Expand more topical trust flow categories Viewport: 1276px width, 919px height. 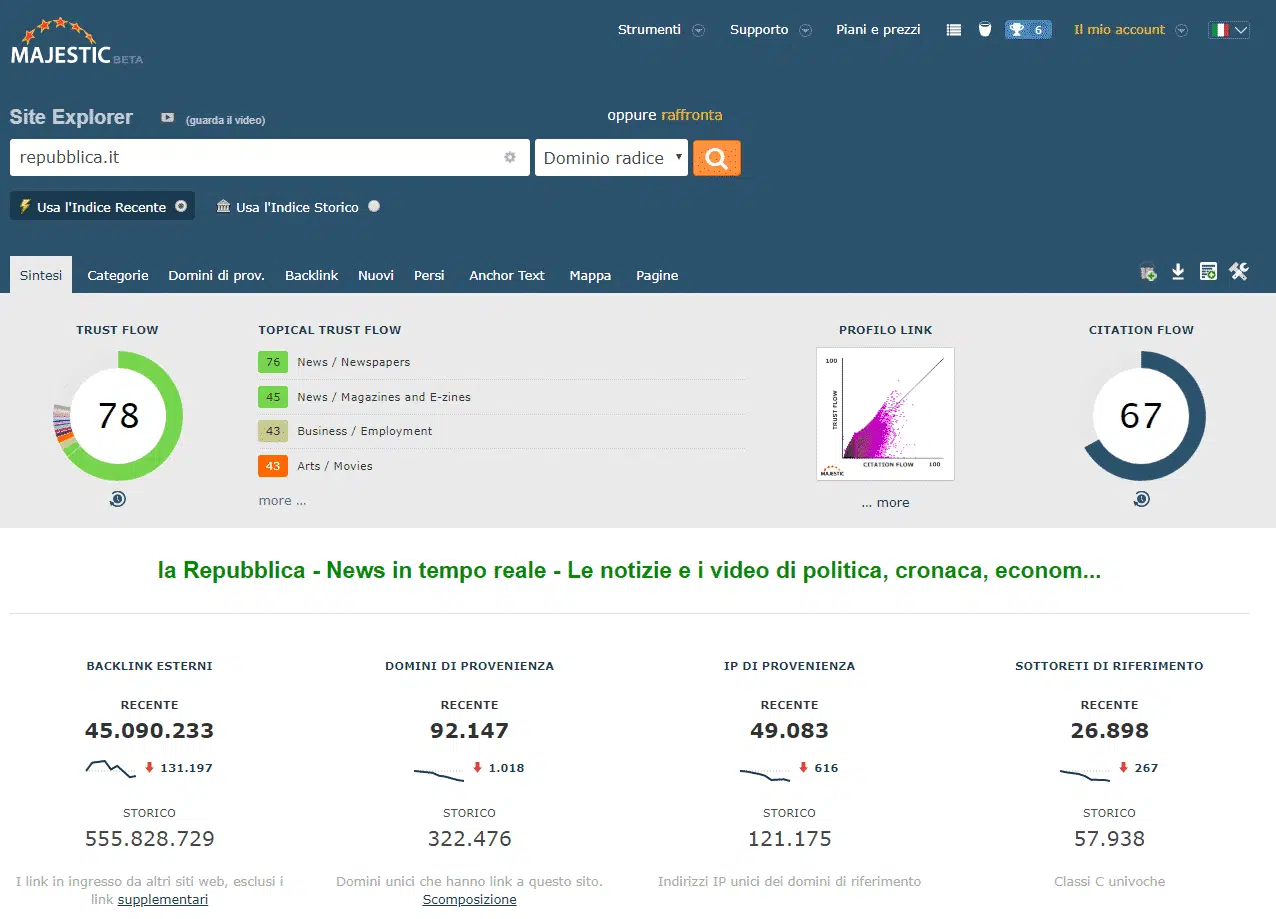282,501
